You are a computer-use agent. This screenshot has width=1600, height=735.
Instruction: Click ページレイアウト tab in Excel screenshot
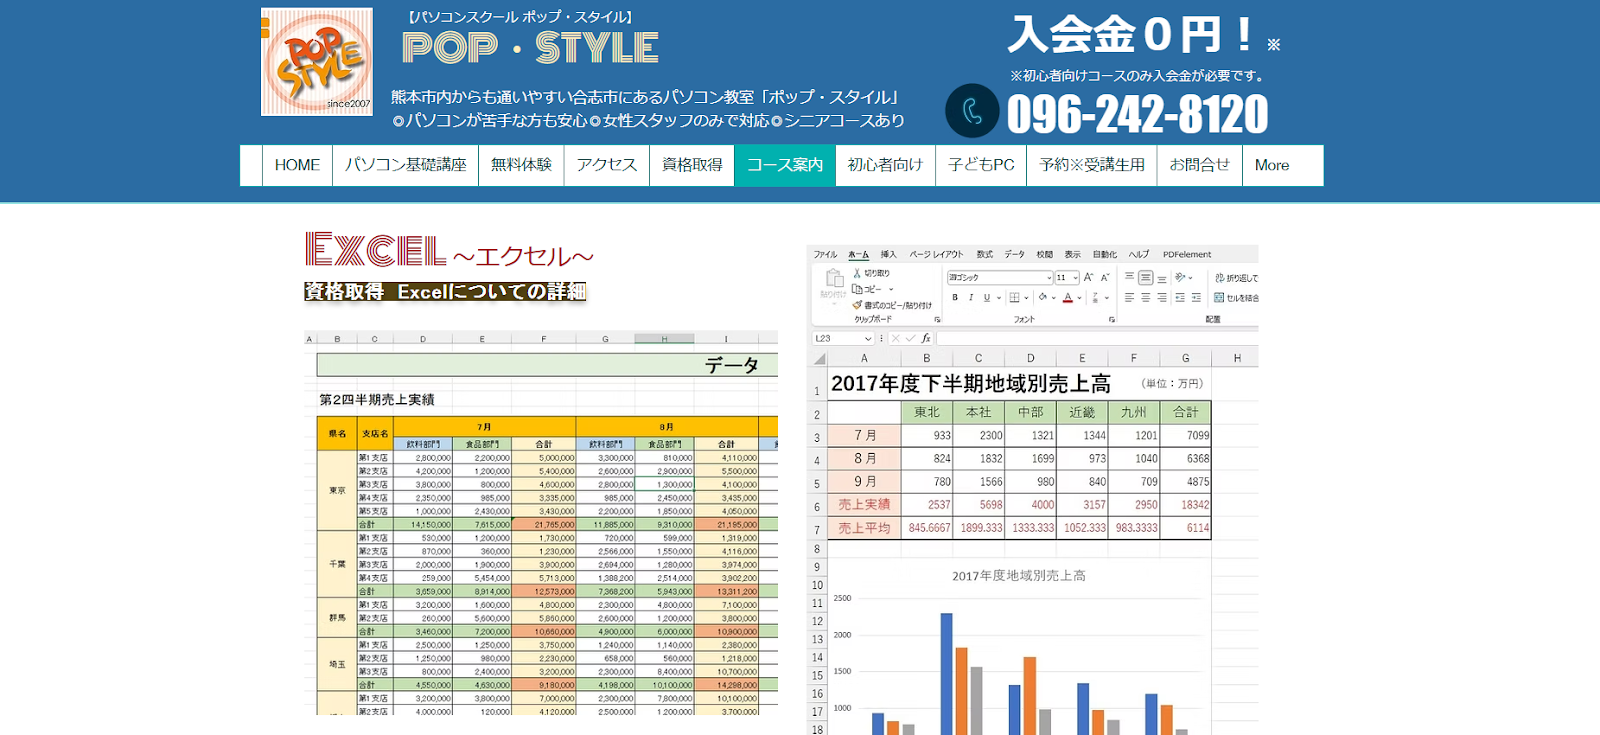[x=936, y=255]
